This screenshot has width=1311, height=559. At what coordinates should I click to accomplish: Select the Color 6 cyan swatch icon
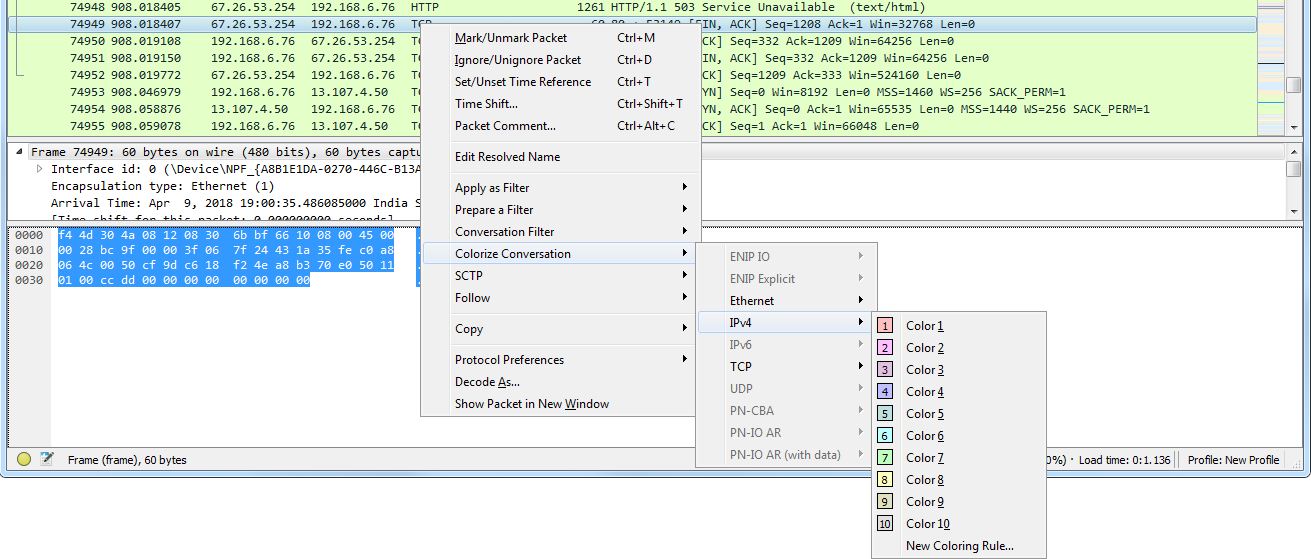tap(885, 436)
